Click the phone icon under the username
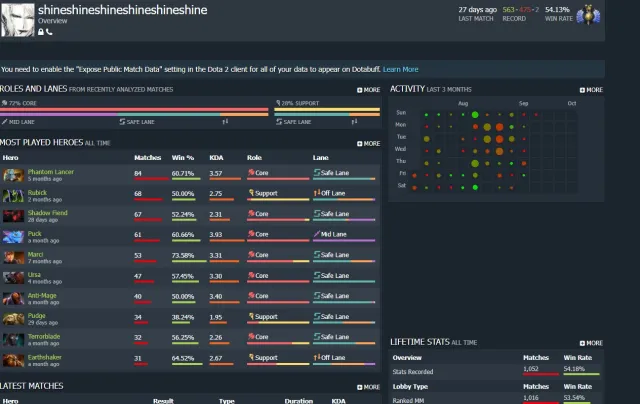The height and width of the screenshot is (404, 640). pyautogui.click(x=49, y=32)
